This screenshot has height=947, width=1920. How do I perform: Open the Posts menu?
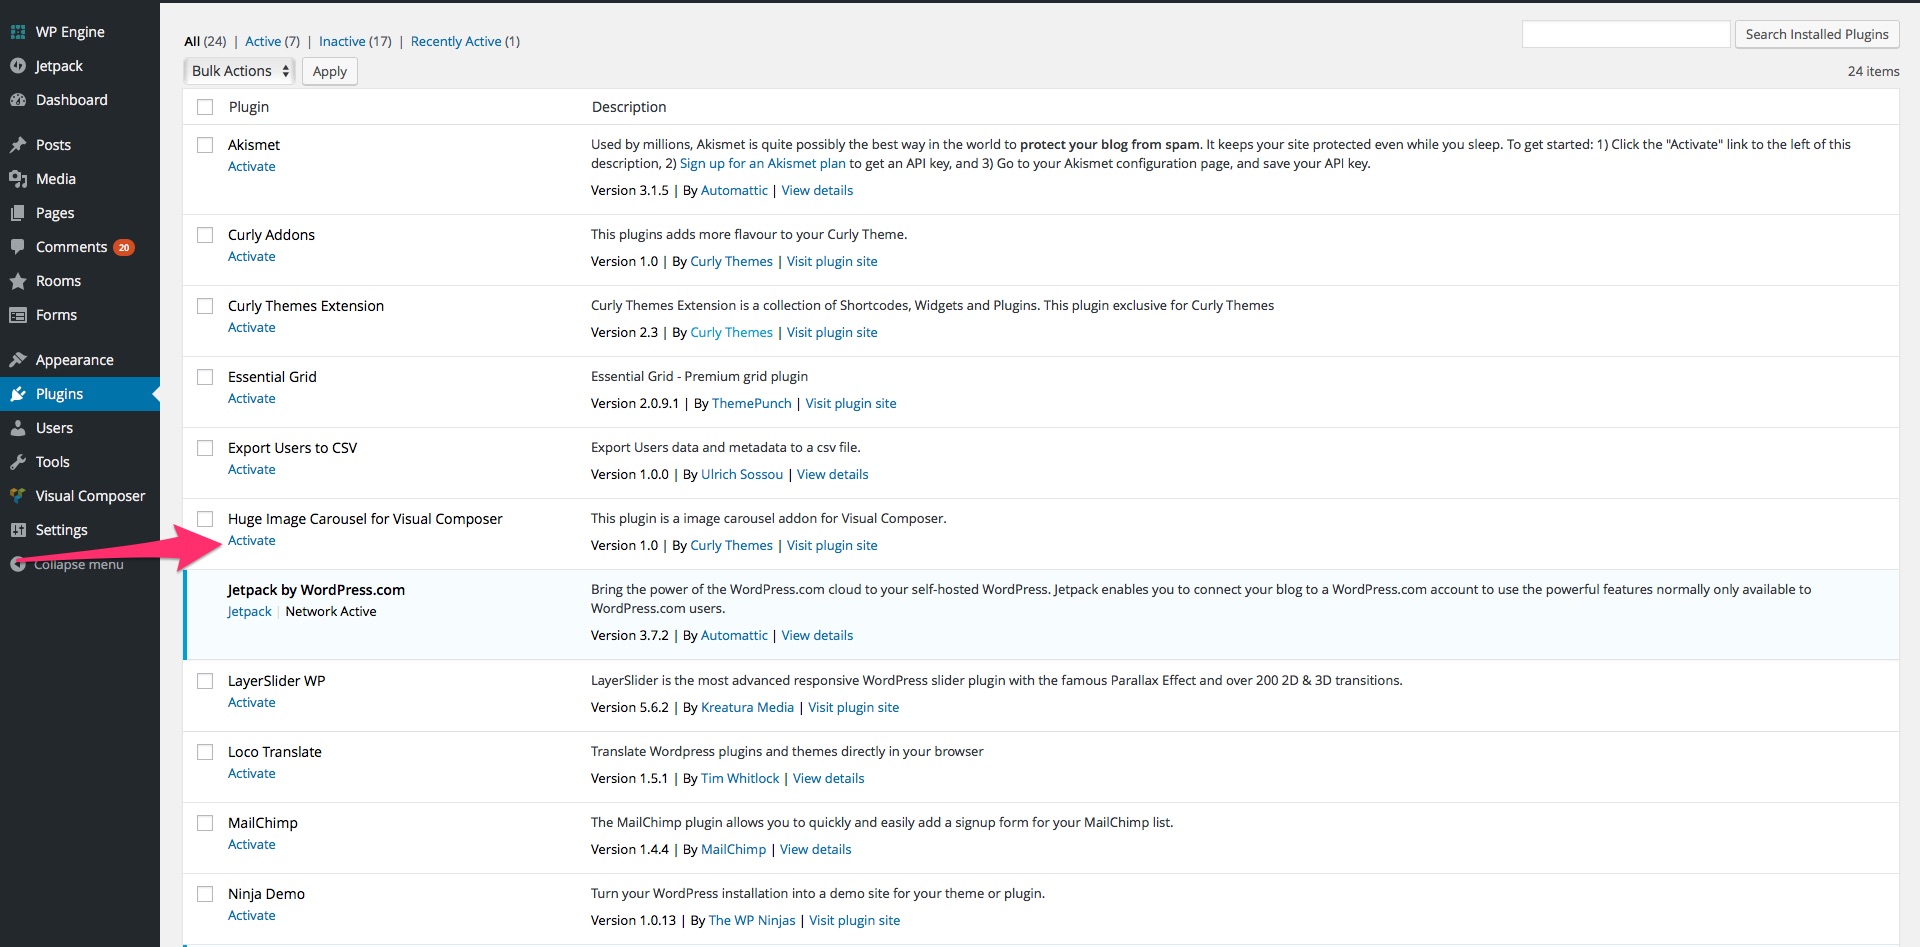coord(53,145)
